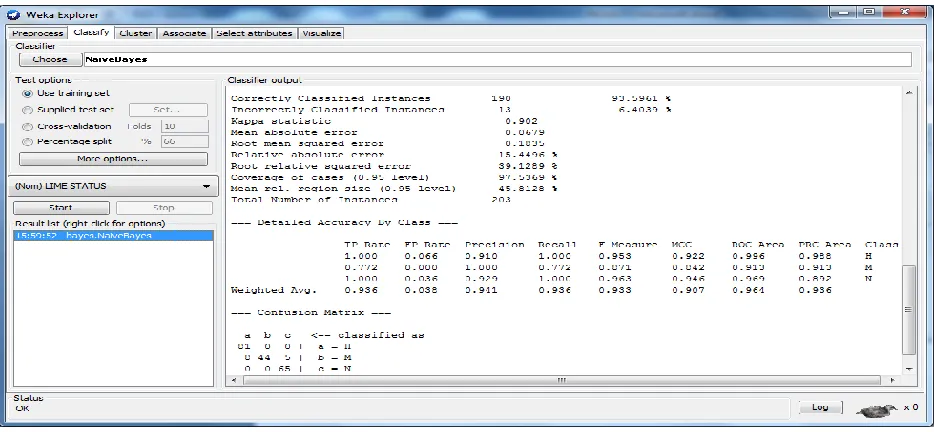Click the scroll right arrow of output
934x432 pixels.
tap(892, 380)
